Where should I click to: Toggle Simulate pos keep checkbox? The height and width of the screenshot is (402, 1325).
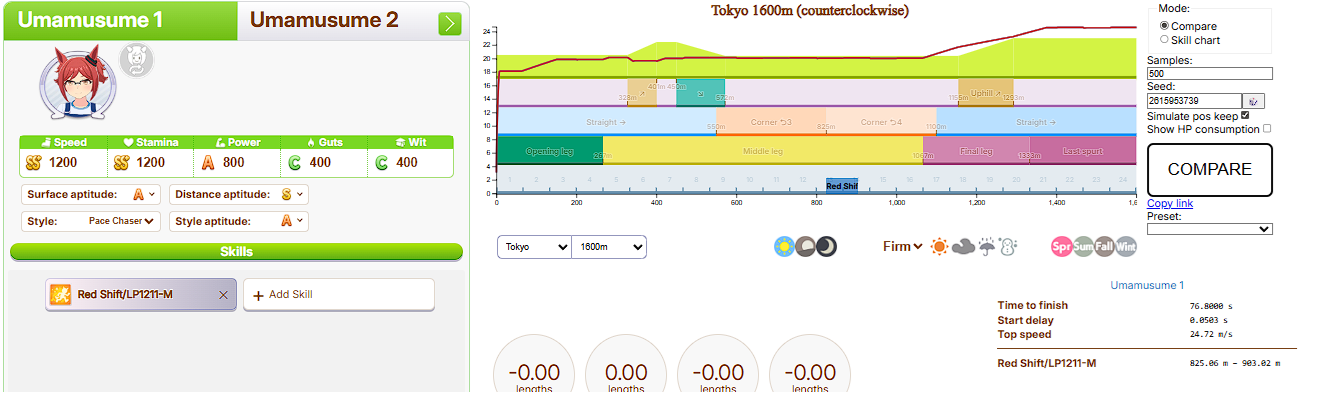[x=1246, y=115]
